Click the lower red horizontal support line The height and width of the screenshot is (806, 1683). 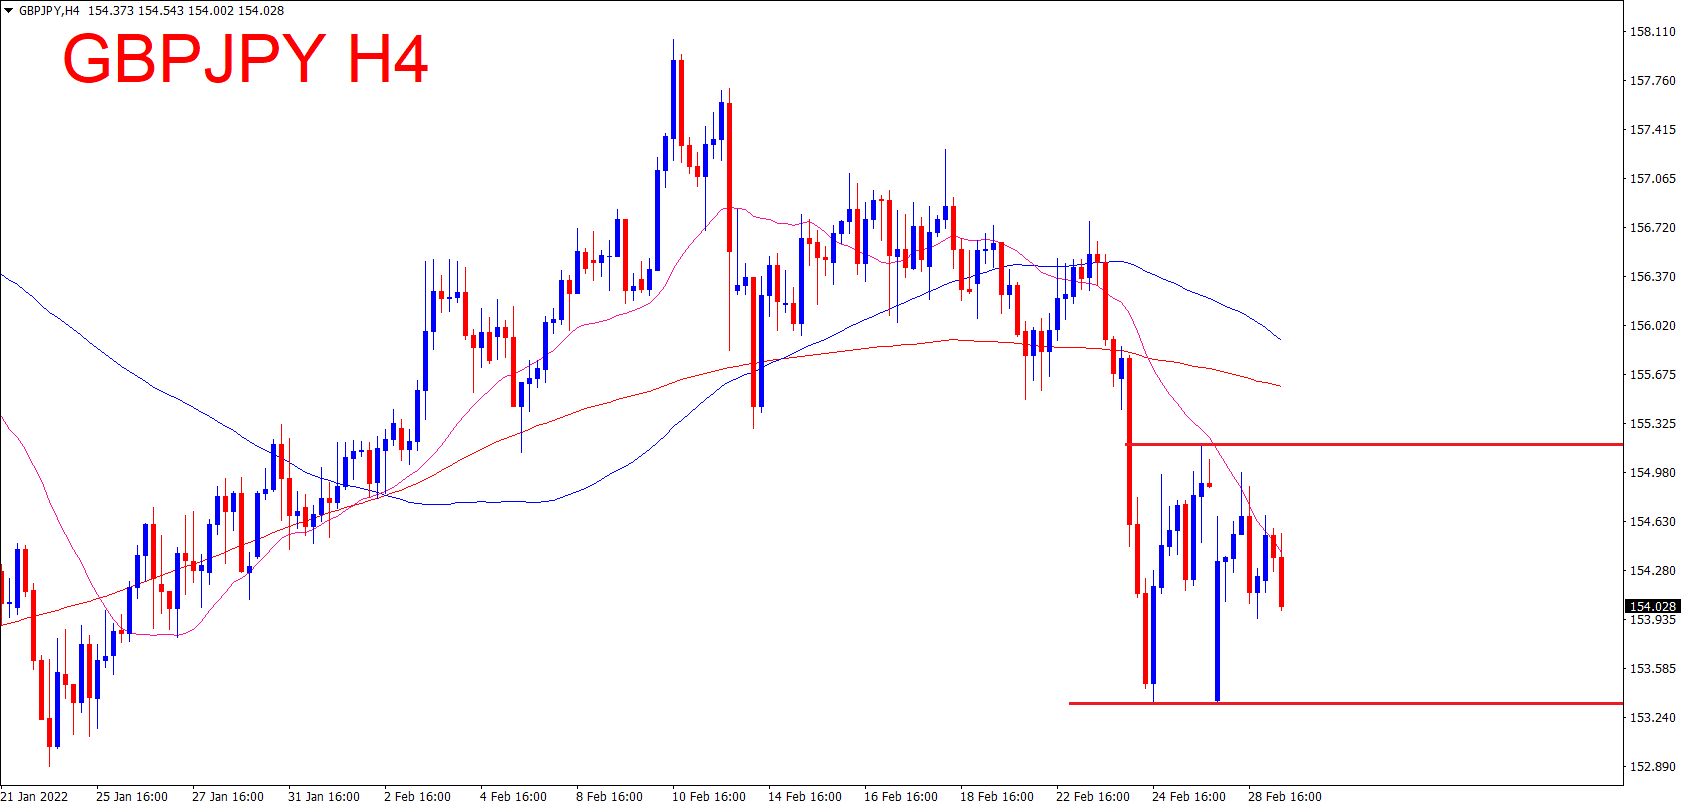coord(1346,703)
